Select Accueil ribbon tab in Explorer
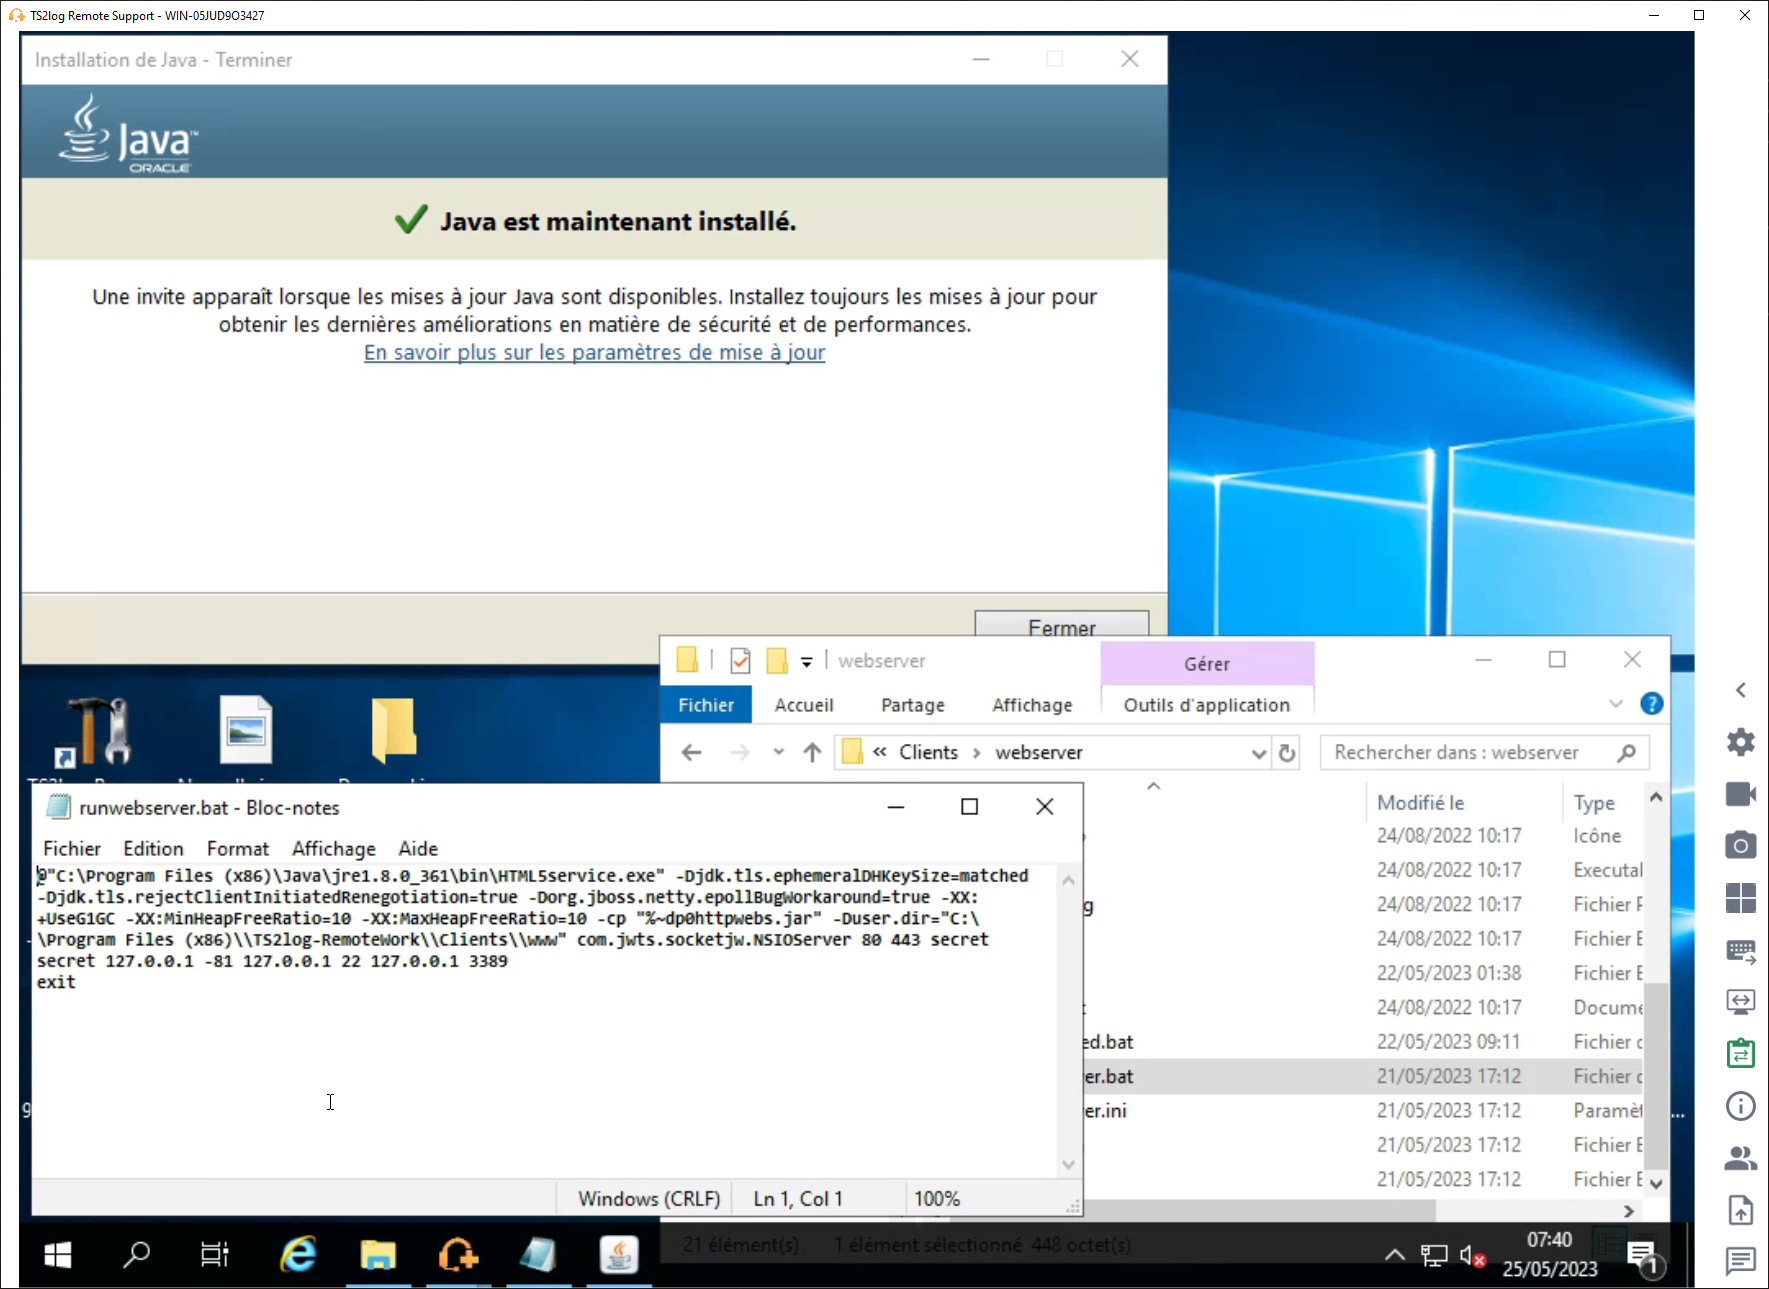 point(804,705)
